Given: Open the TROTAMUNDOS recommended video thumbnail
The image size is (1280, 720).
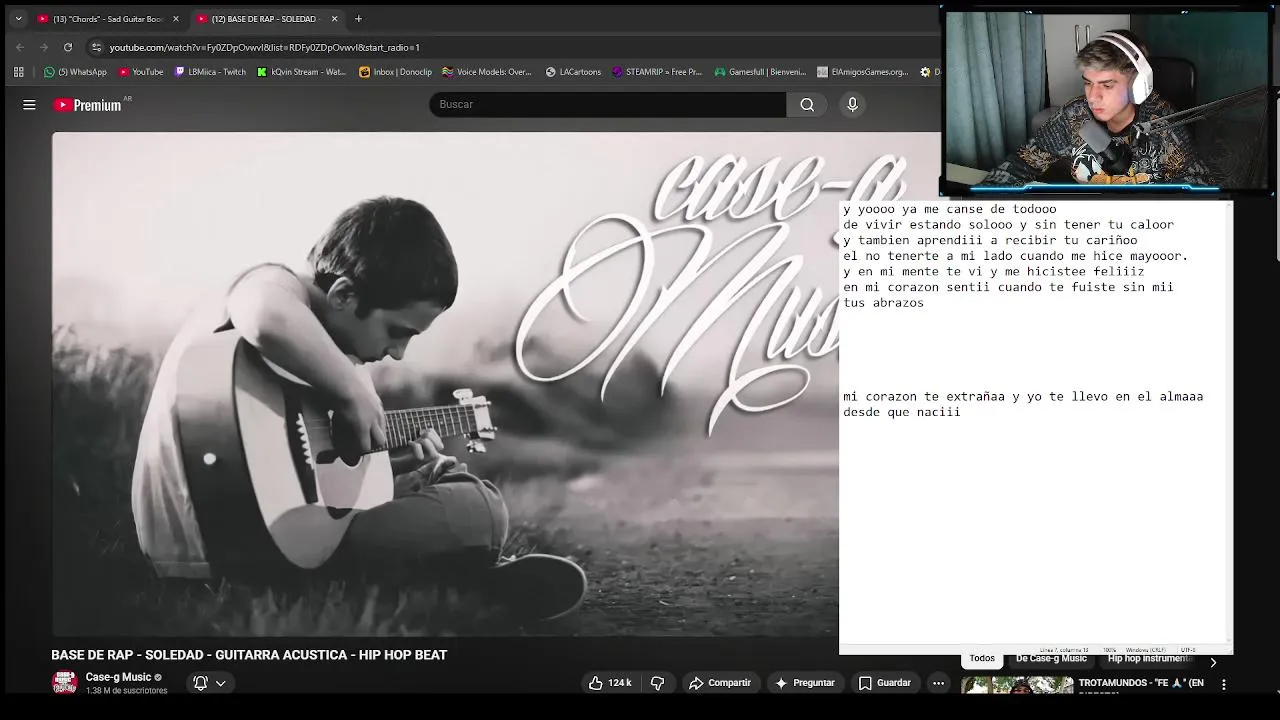Looking at the screenshot, I should [x=1017, y=686].
